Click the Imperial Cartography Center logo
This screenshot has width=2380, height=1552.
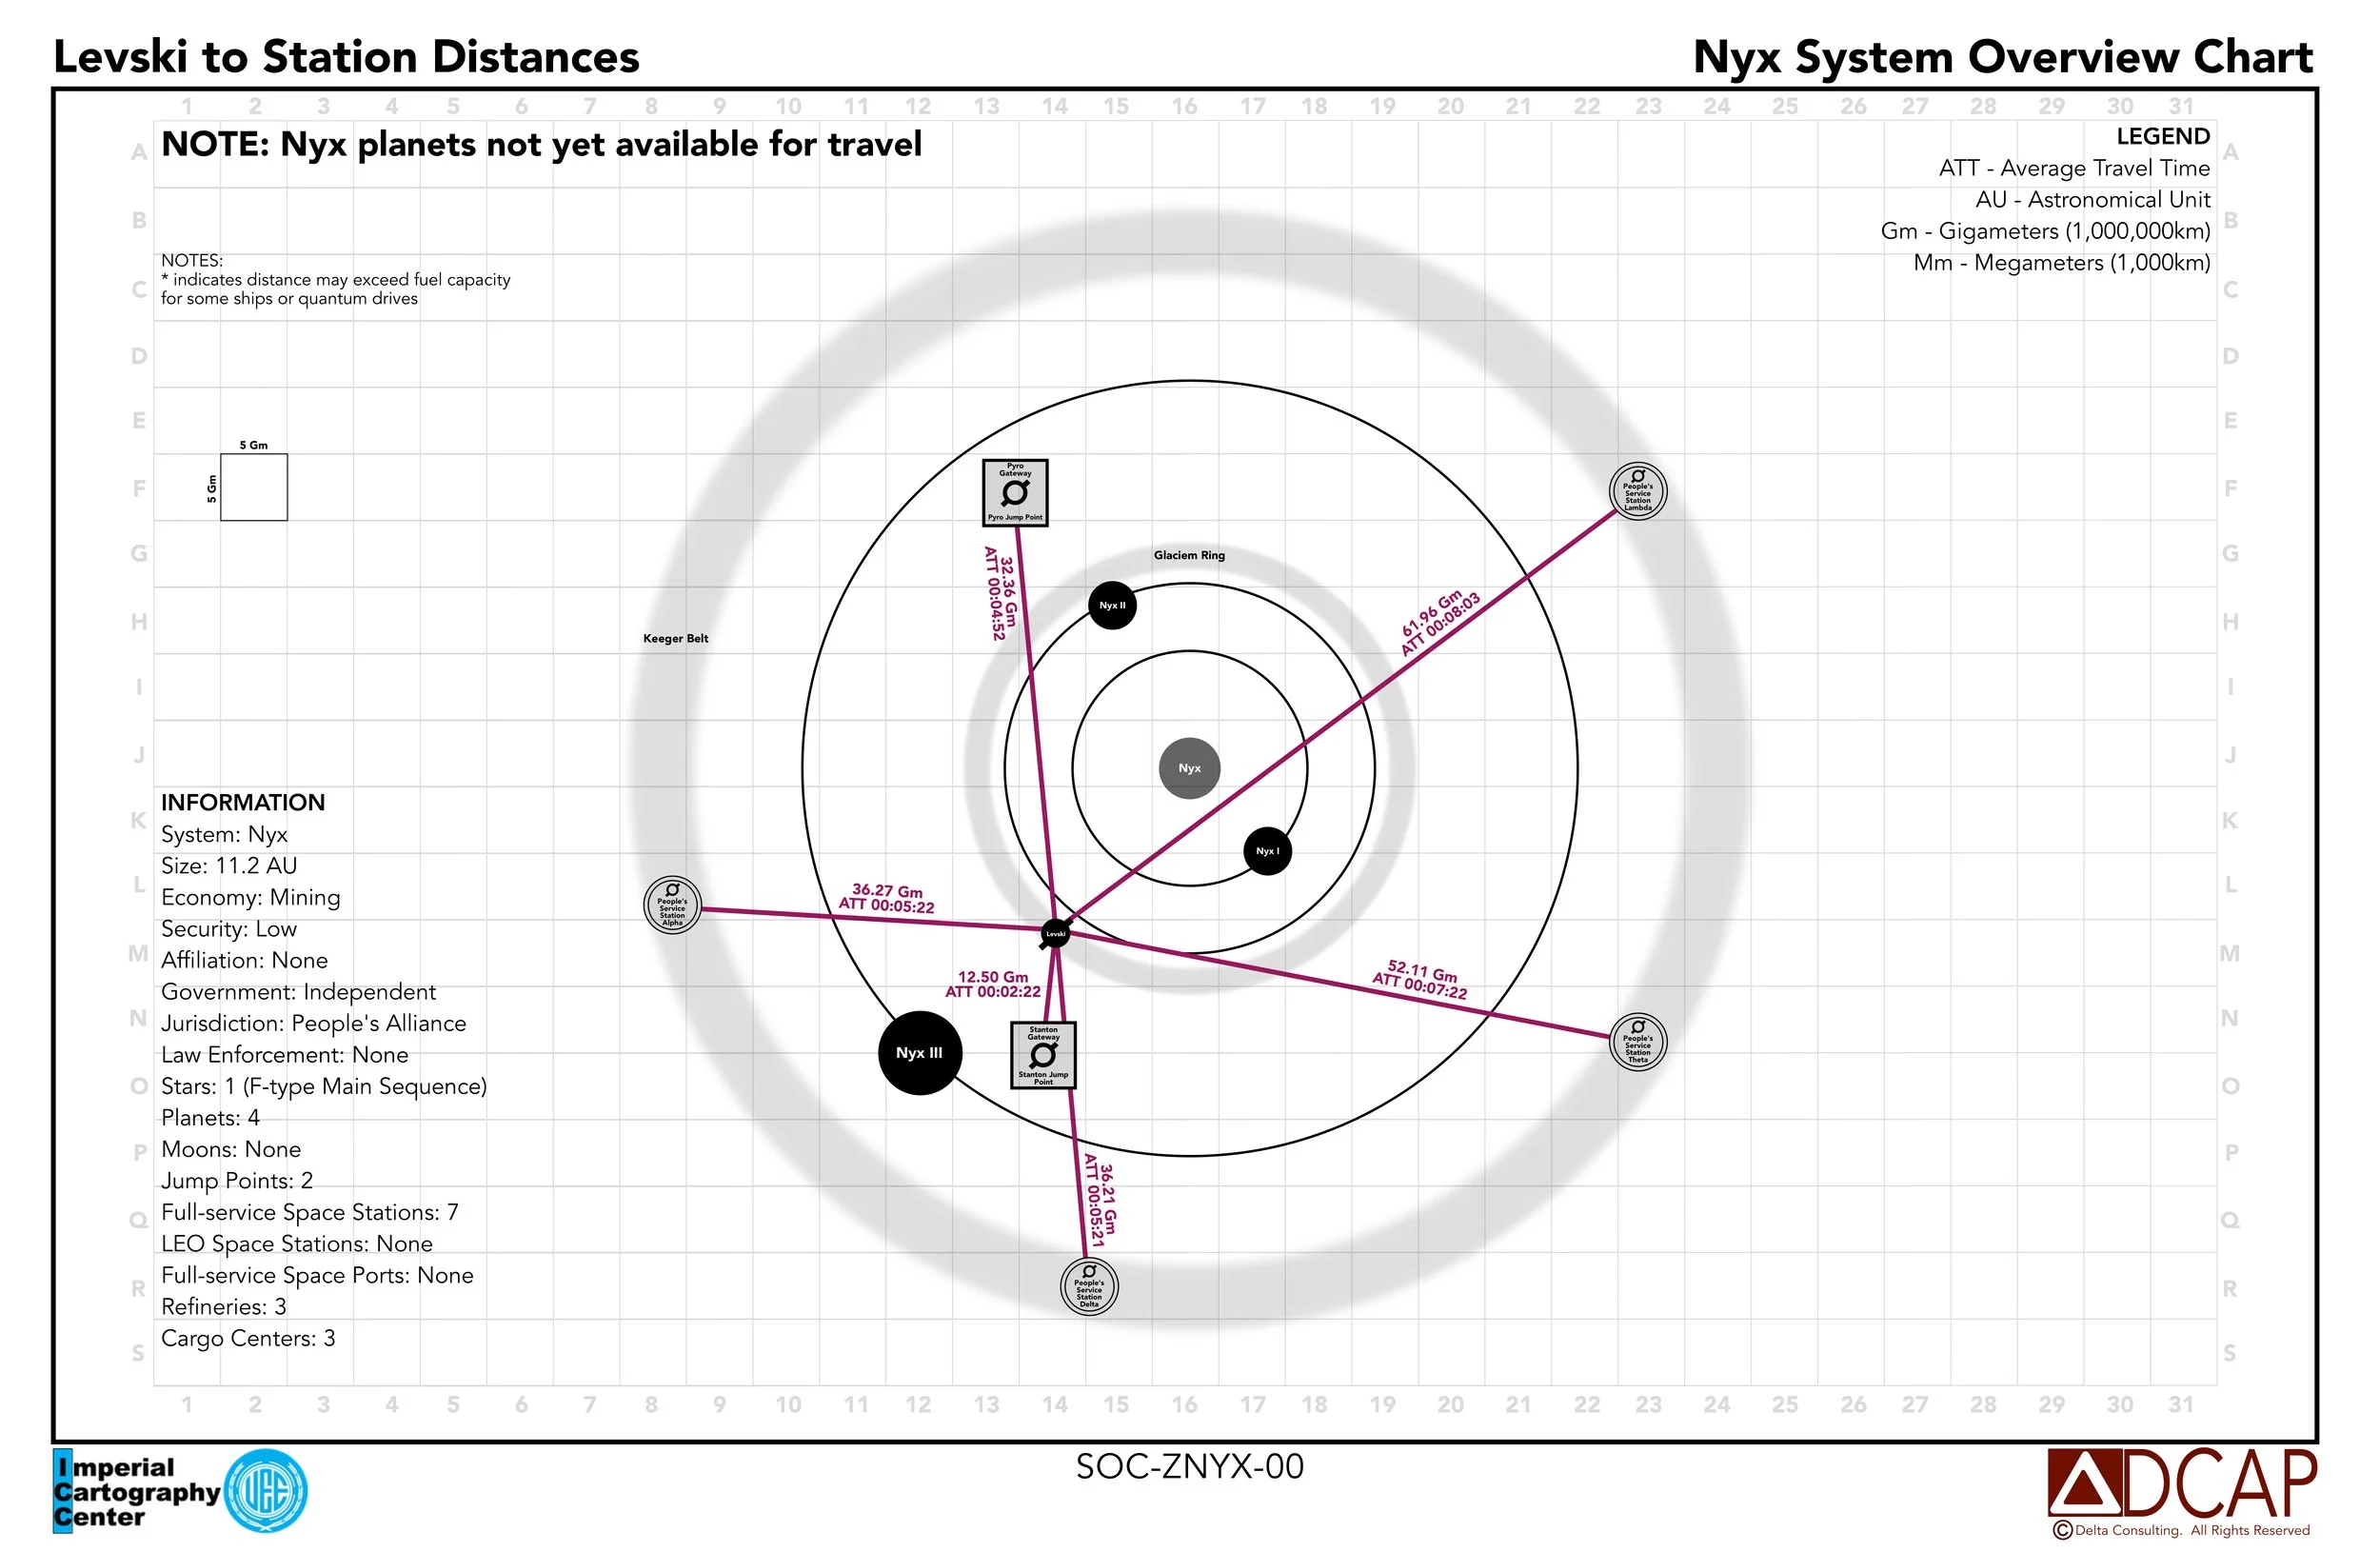pos(180,1491)
